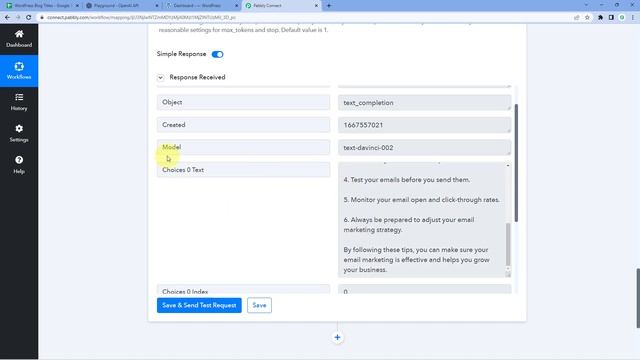Click scroll-up arrow of response text area
The width and height of the screenshot is (640, 360).
(x=508, y=166)
